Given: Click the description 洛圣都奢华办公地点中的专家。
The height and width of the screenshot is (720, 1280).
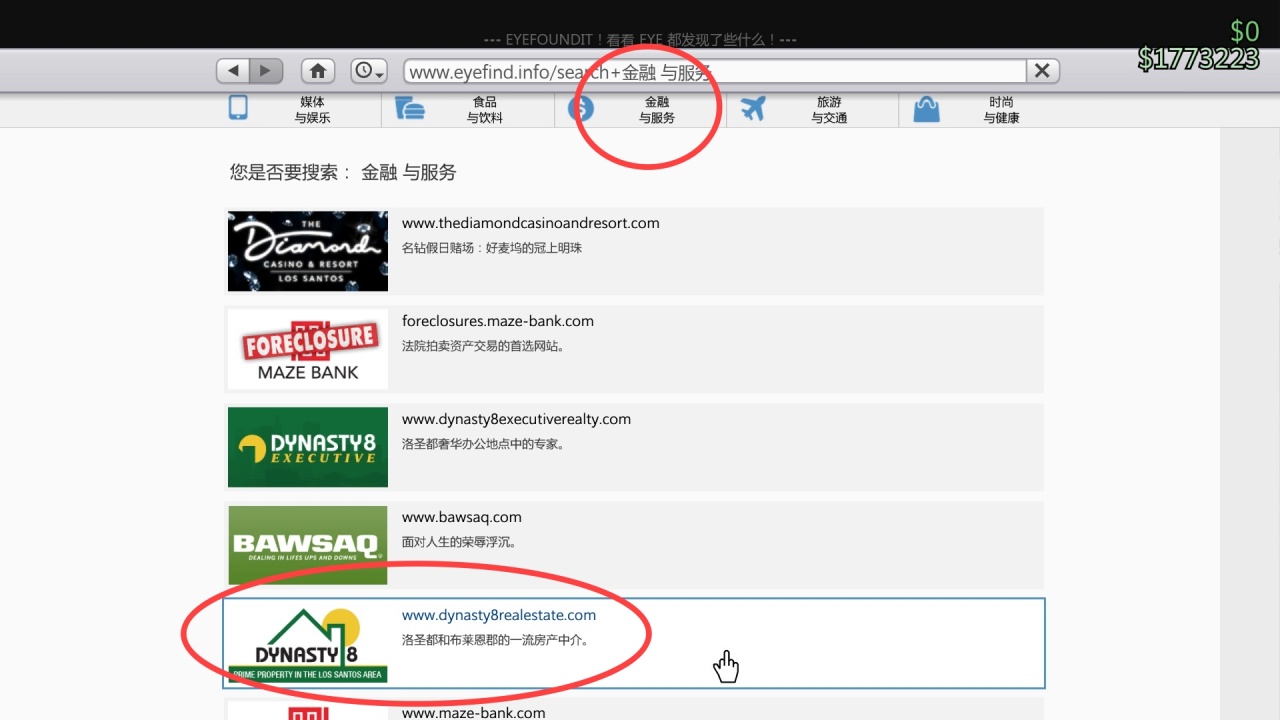Looking at the screenshot, I should point(484,444).
